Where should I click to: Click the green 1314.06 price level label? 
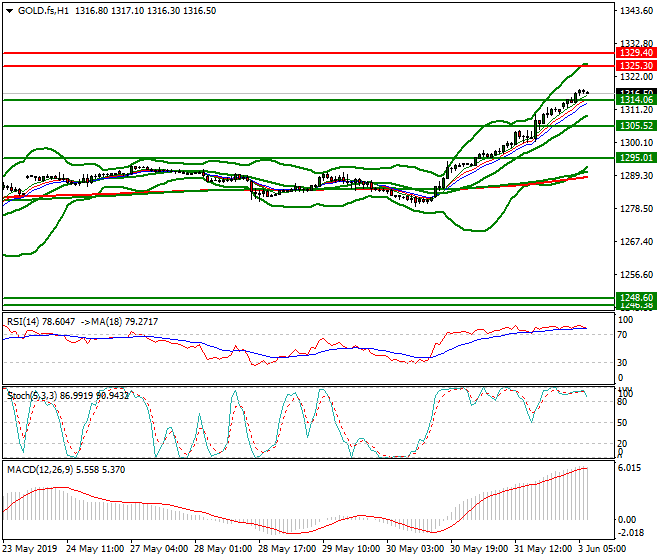[636, 100]
